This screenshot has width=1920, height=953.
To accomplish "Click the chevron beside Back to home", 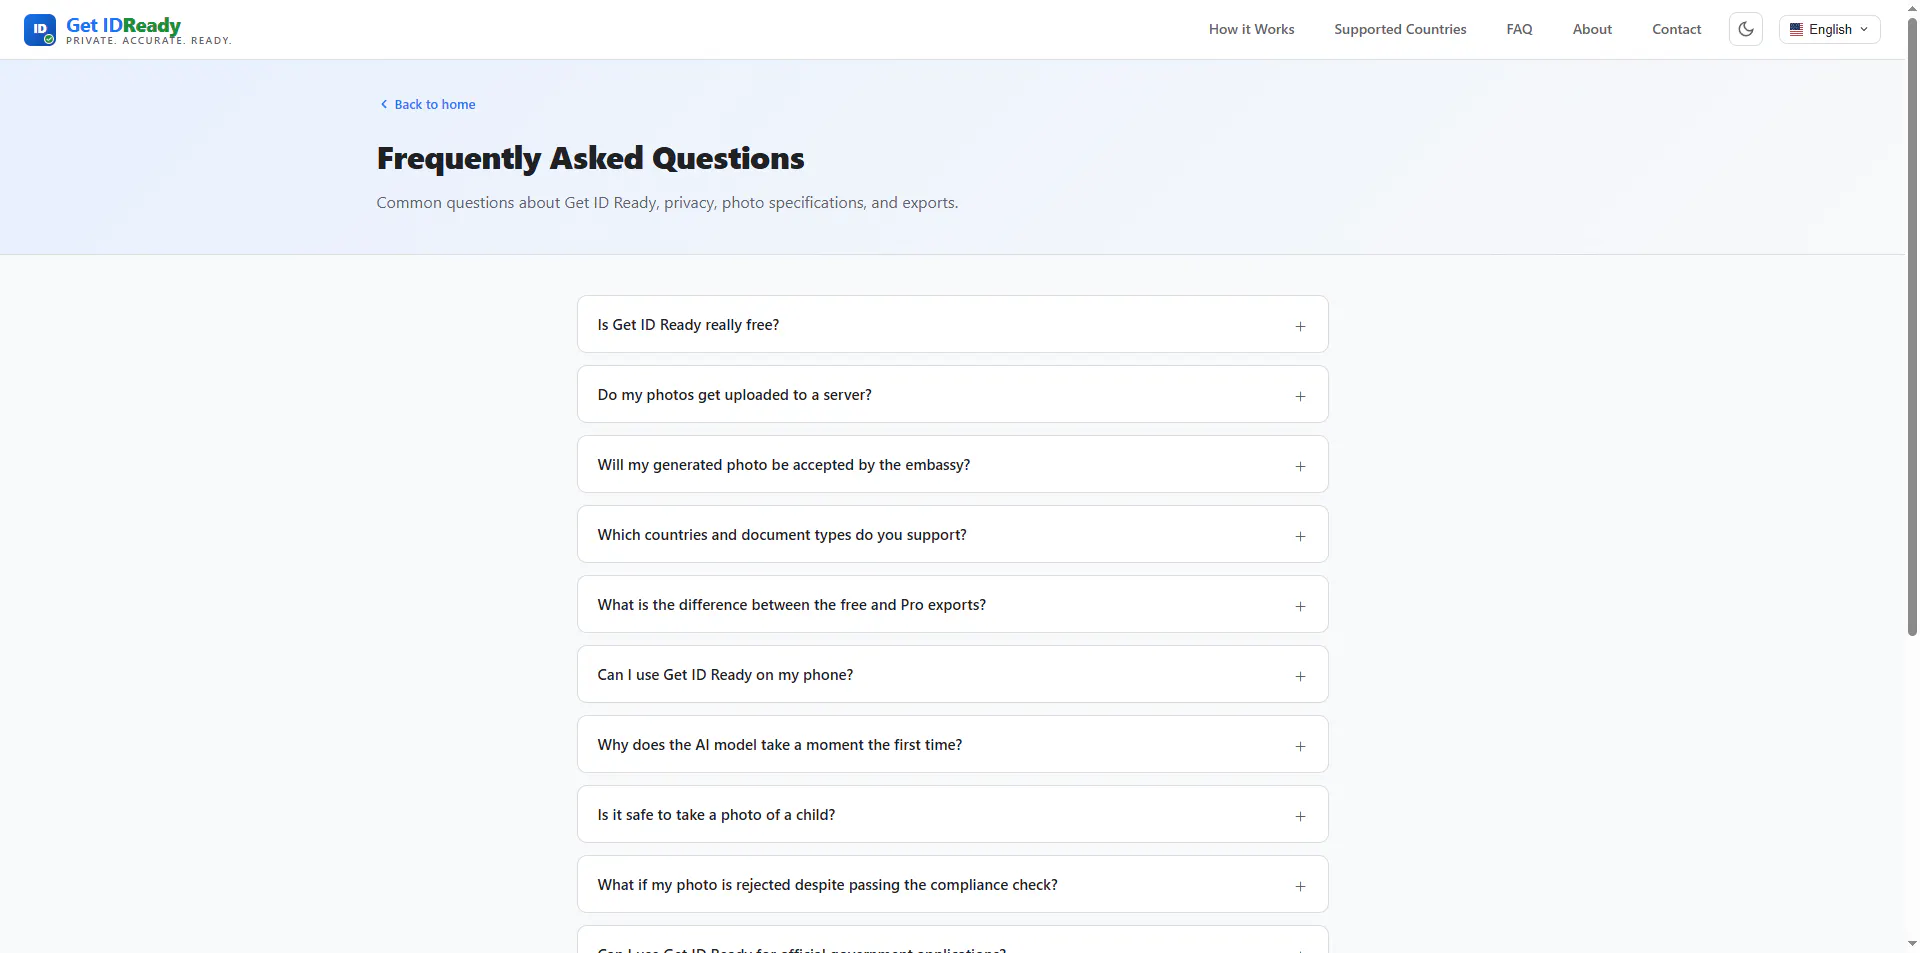I will tap(384, 104).
